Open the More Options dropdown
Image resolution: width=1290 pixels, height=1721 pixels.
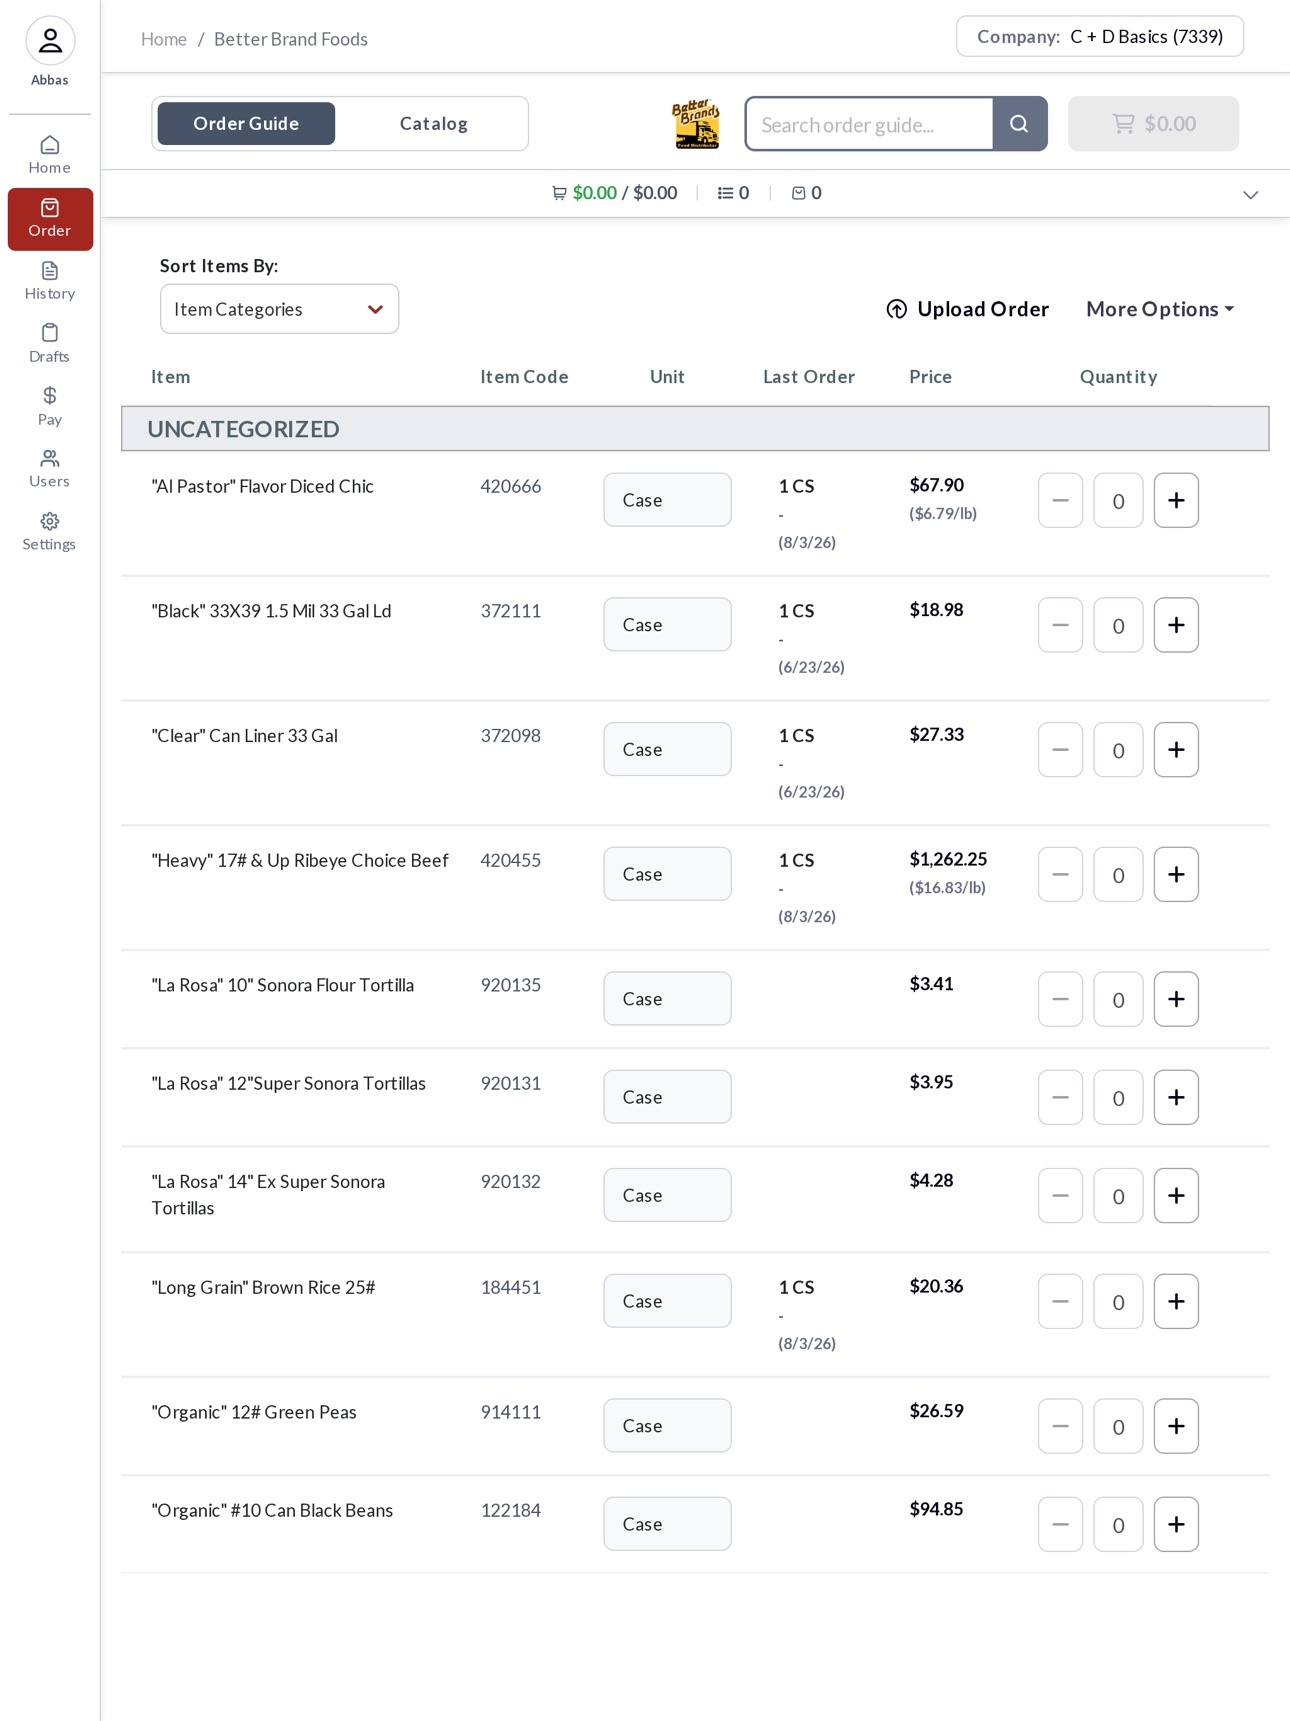[1160, 309]
